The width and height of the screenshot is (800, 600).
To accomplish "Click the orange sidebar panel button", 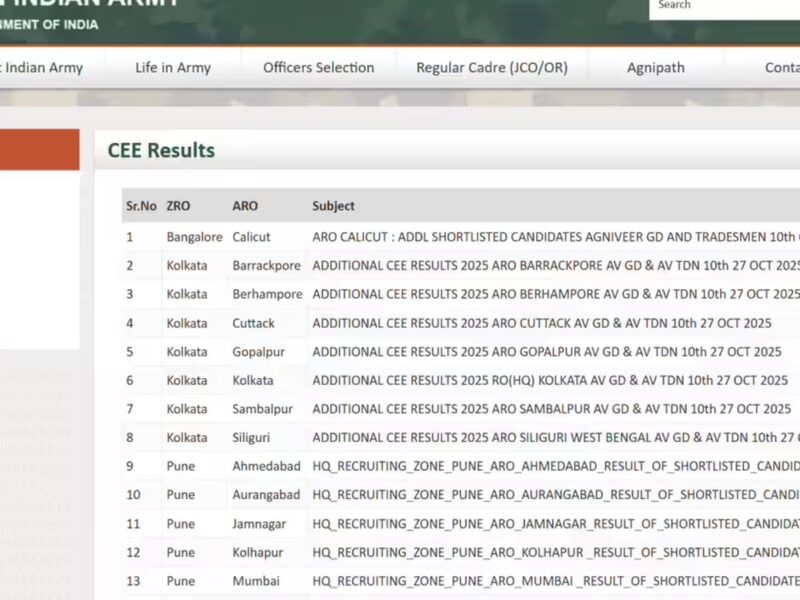I will (x=39, y=149).
